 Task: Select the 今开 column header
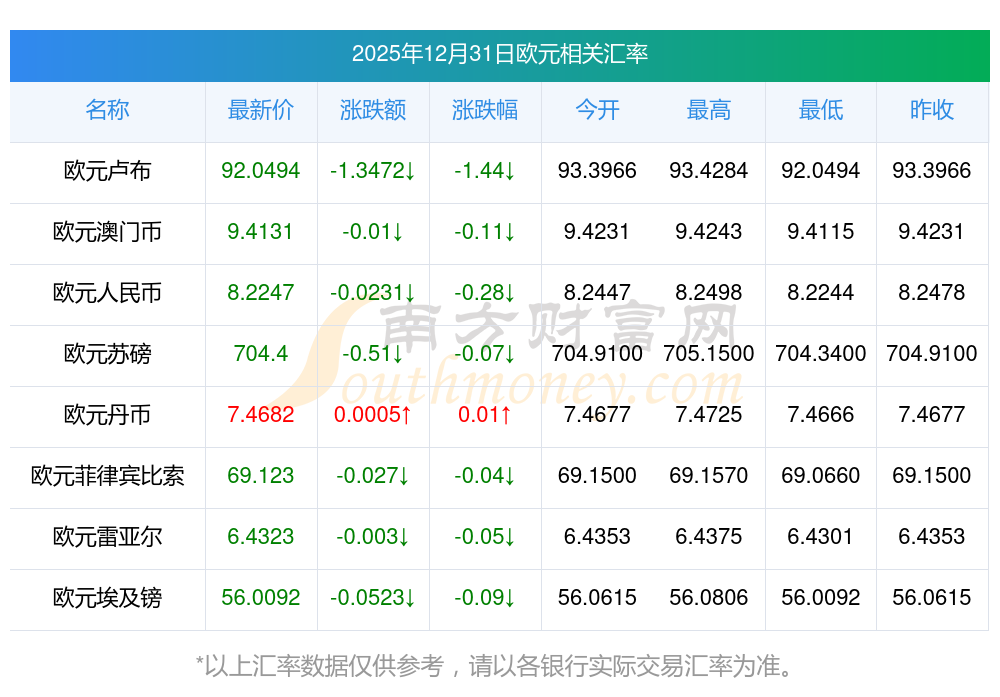point(597,110)
